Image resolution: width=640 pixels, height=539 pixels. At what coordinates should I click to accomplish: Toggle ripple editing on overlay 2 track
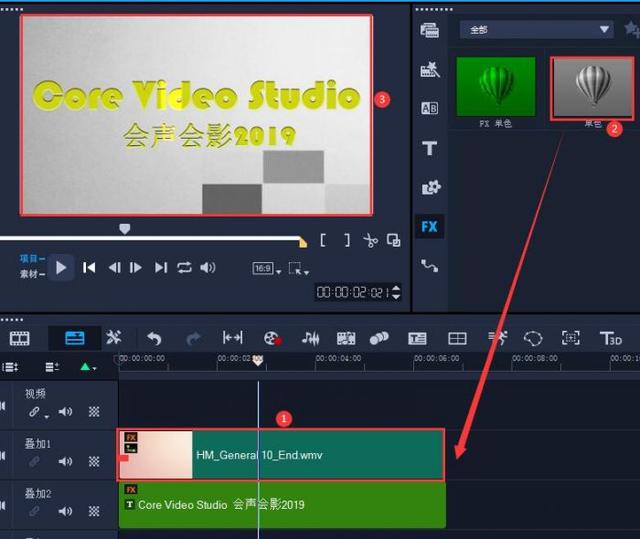tap(35, 511)
